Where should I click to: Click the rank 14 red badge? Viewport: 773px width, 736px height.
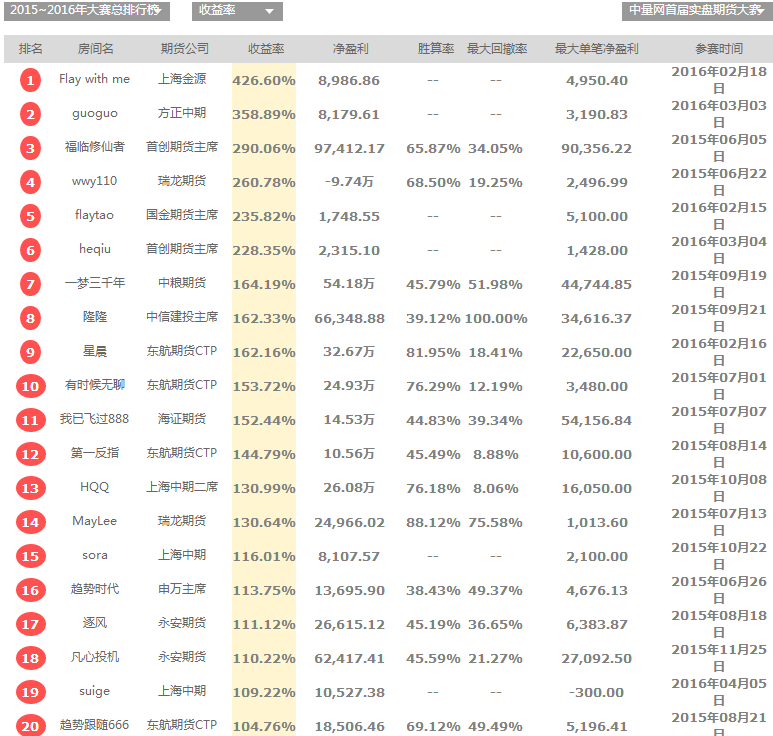point(30,523)
